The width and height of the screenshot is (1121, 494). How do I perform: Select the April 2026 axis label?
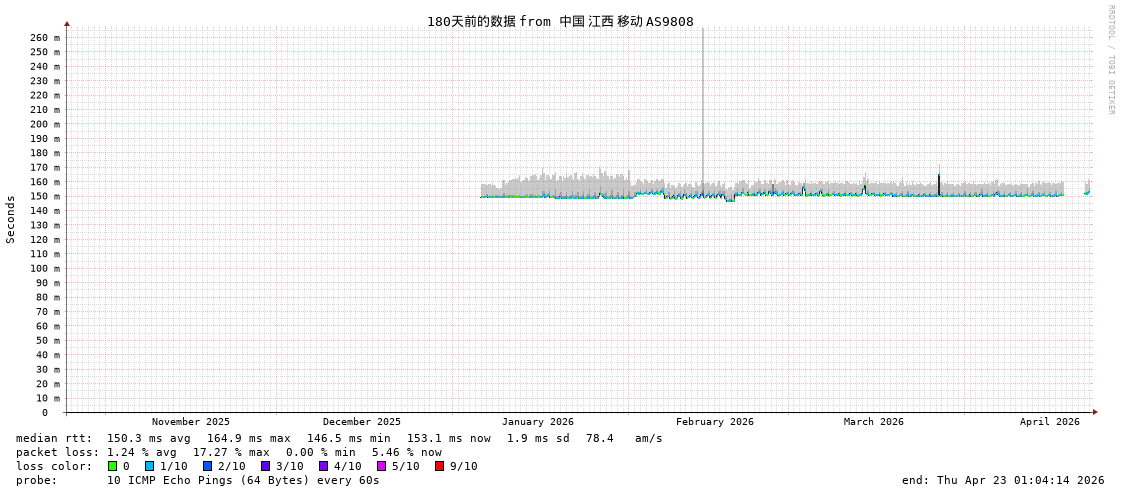click(x=1049, y=422)
